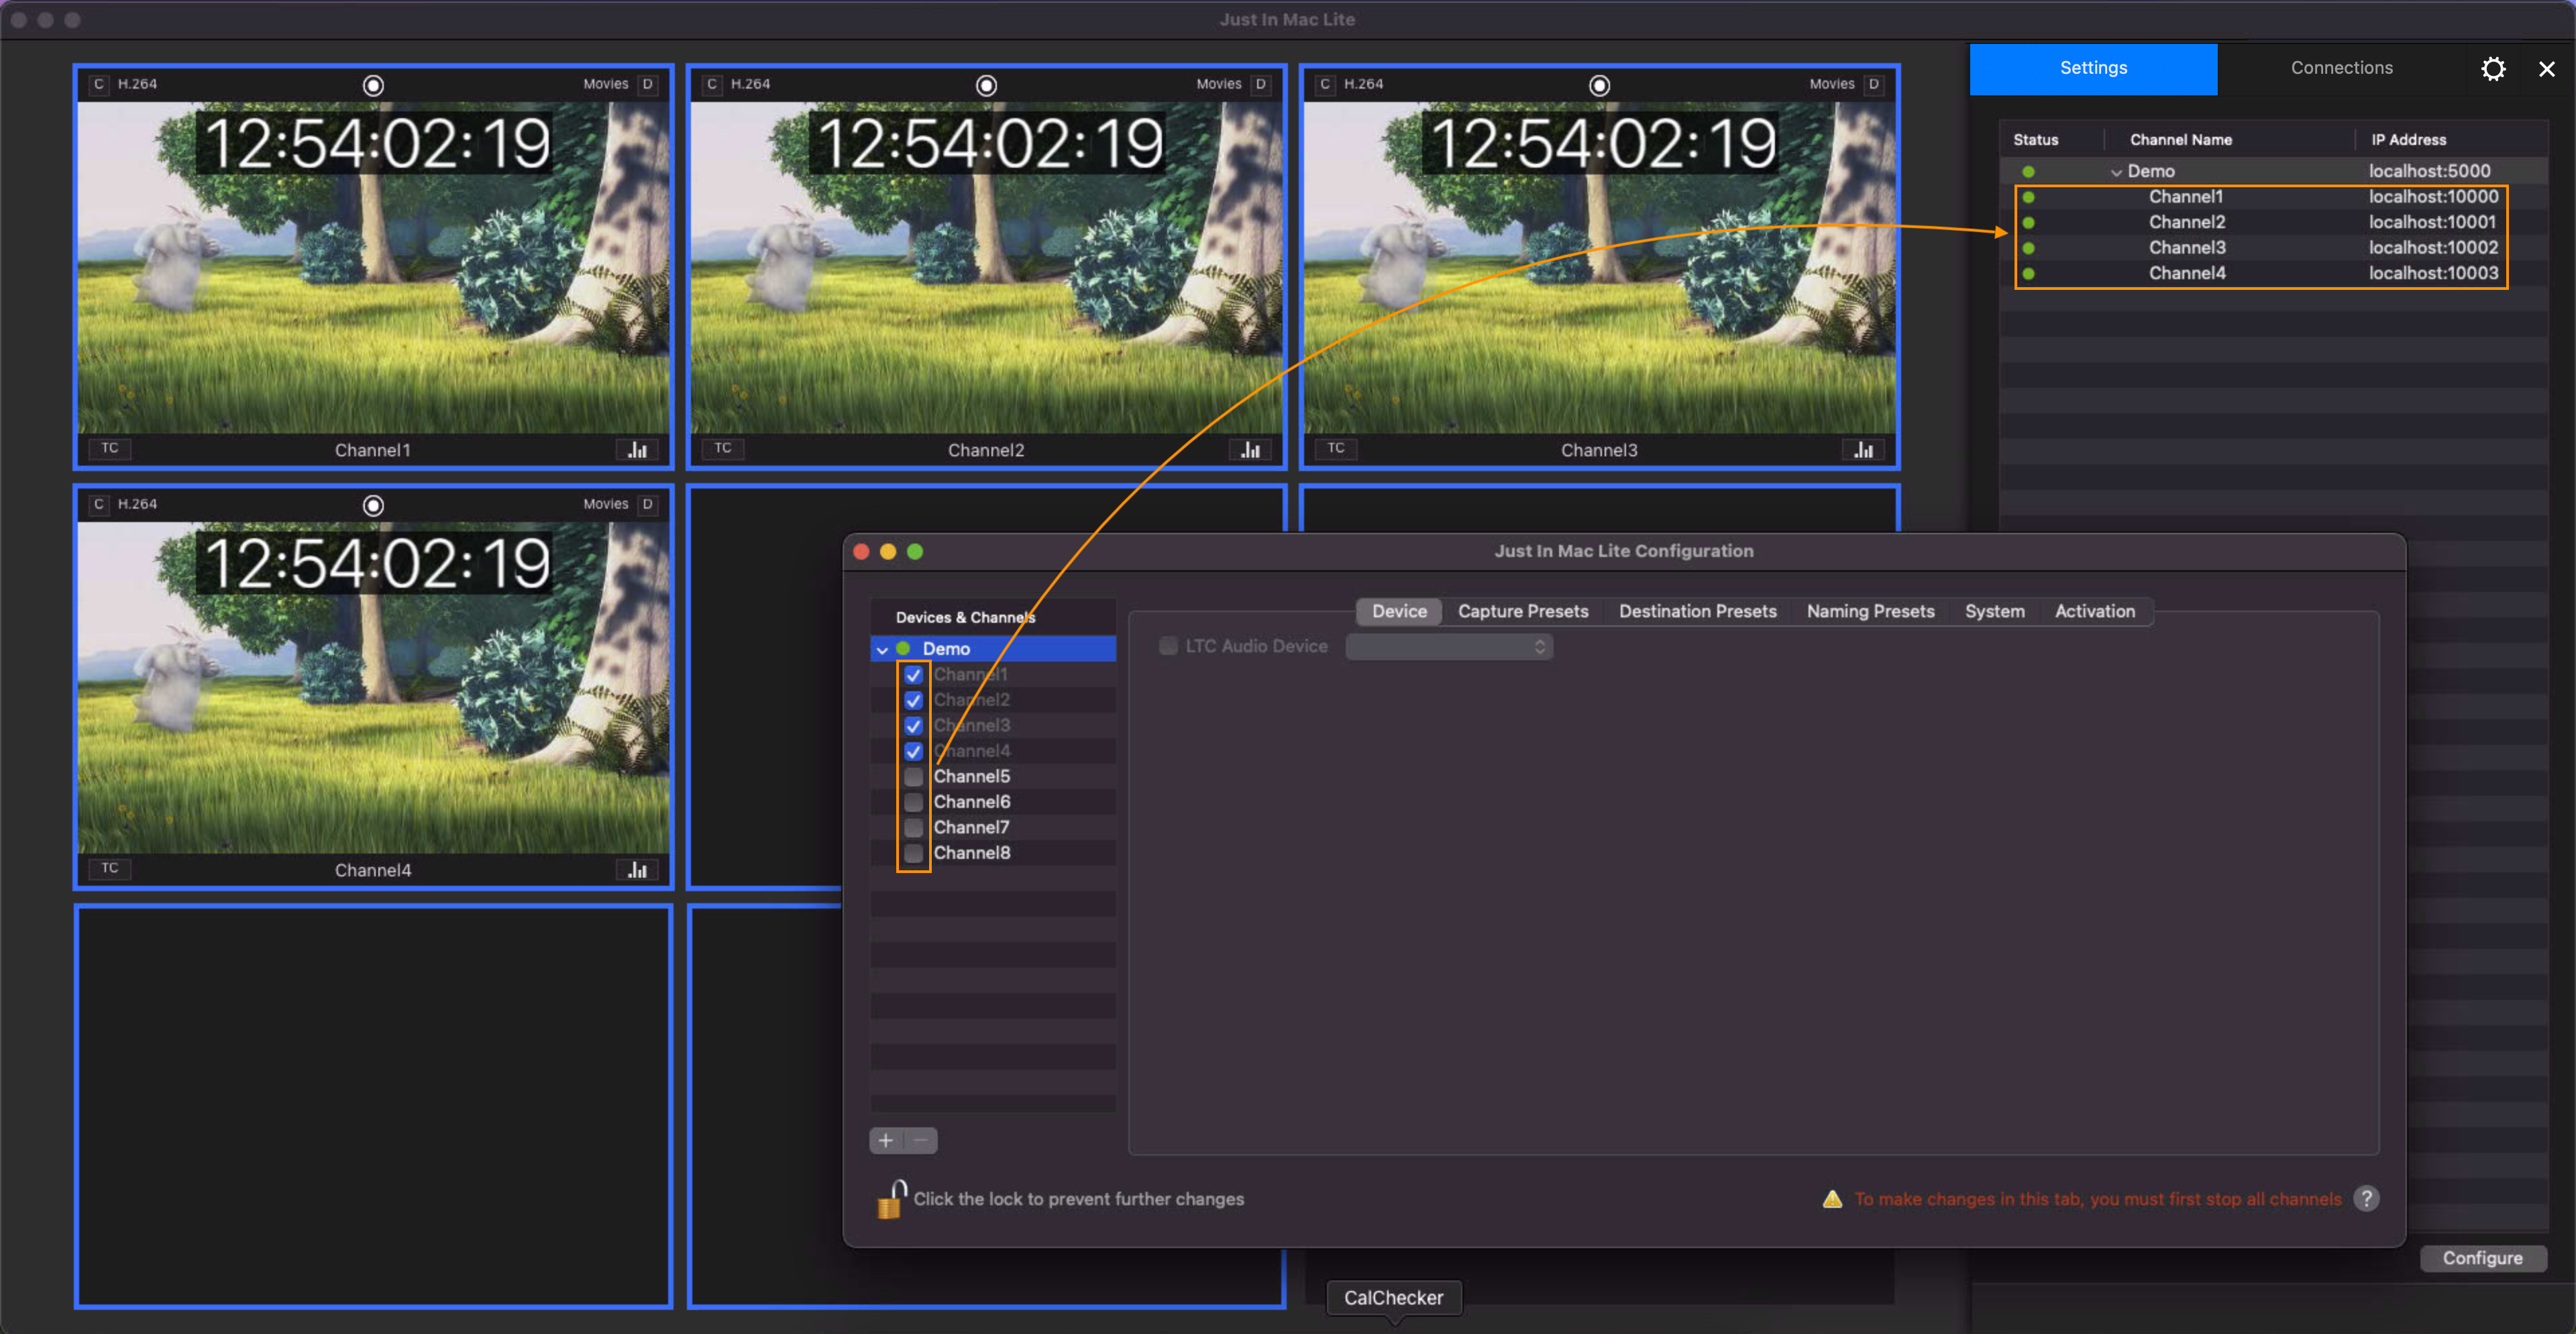The height and width of the screenshot is (1334, 2576).
Task: Enable the Channel6 checkbox
Action: [913, 802]
